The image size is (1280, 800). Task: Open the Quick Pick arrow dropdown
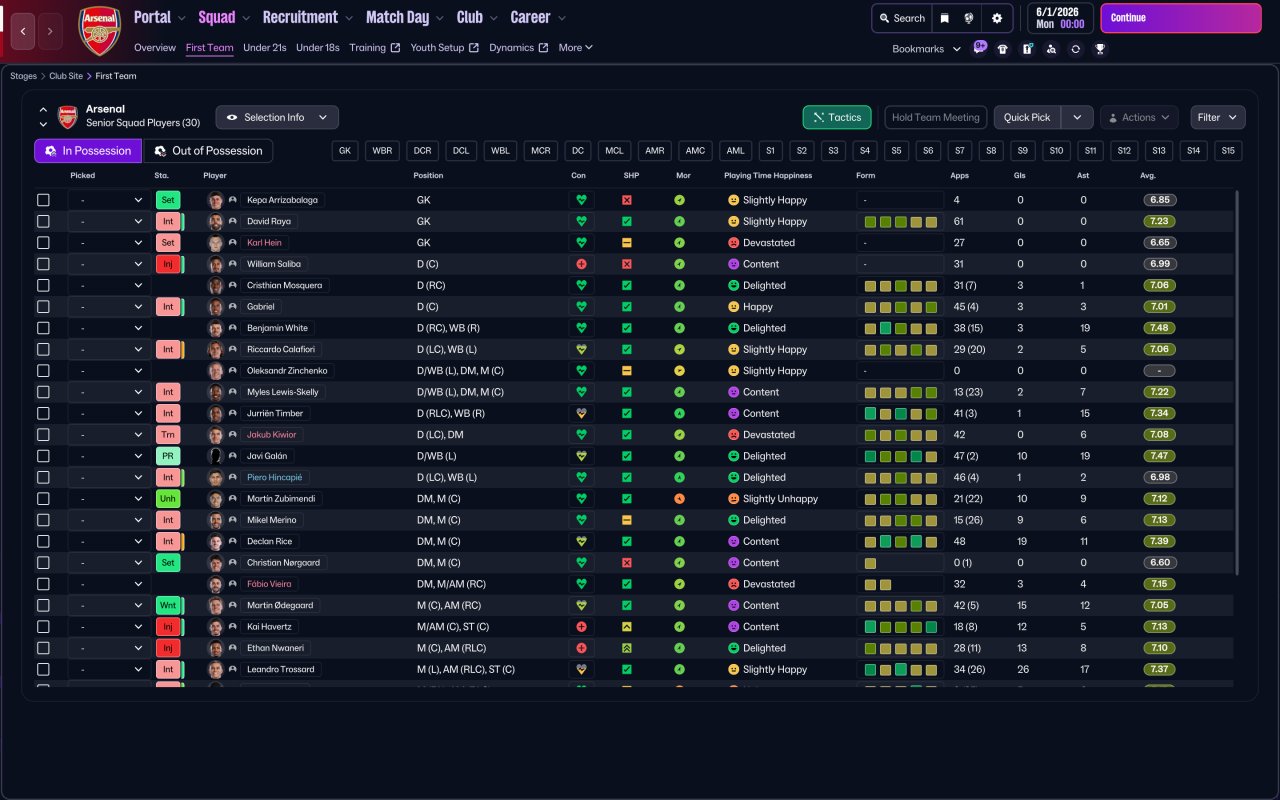pyautogui.click(x=1077, y=117)
